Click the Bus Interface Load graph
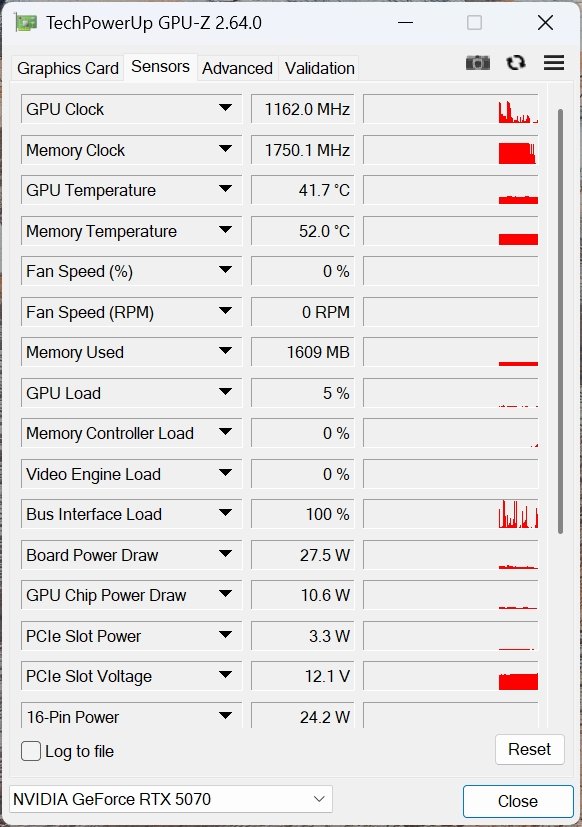The image size is (582, 827). [x=451, y=514]
